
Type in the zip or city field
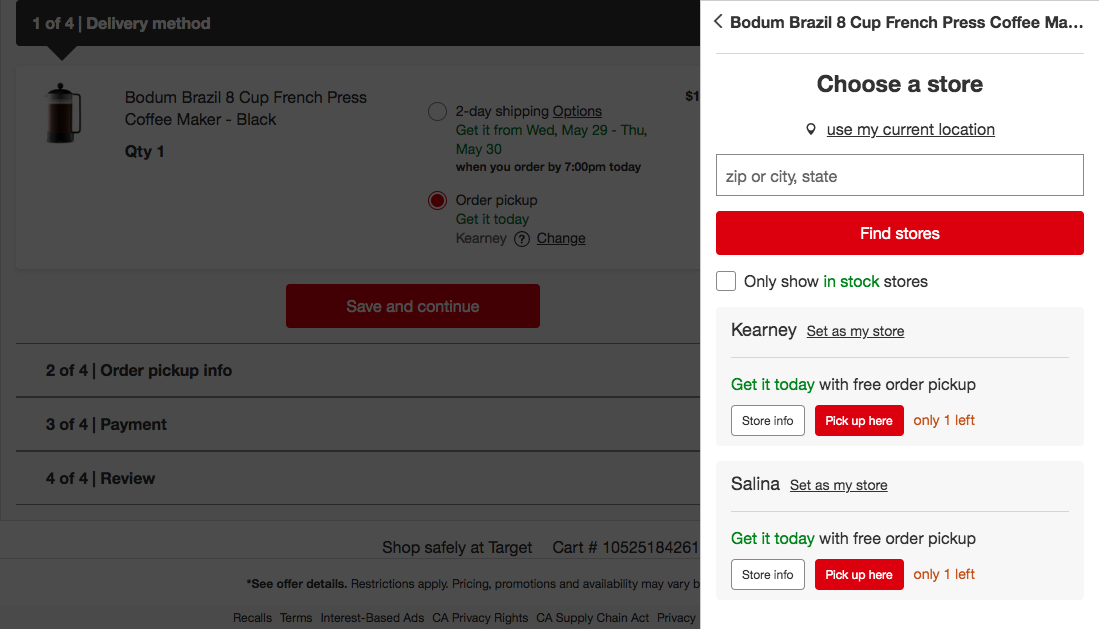point(899,176)
